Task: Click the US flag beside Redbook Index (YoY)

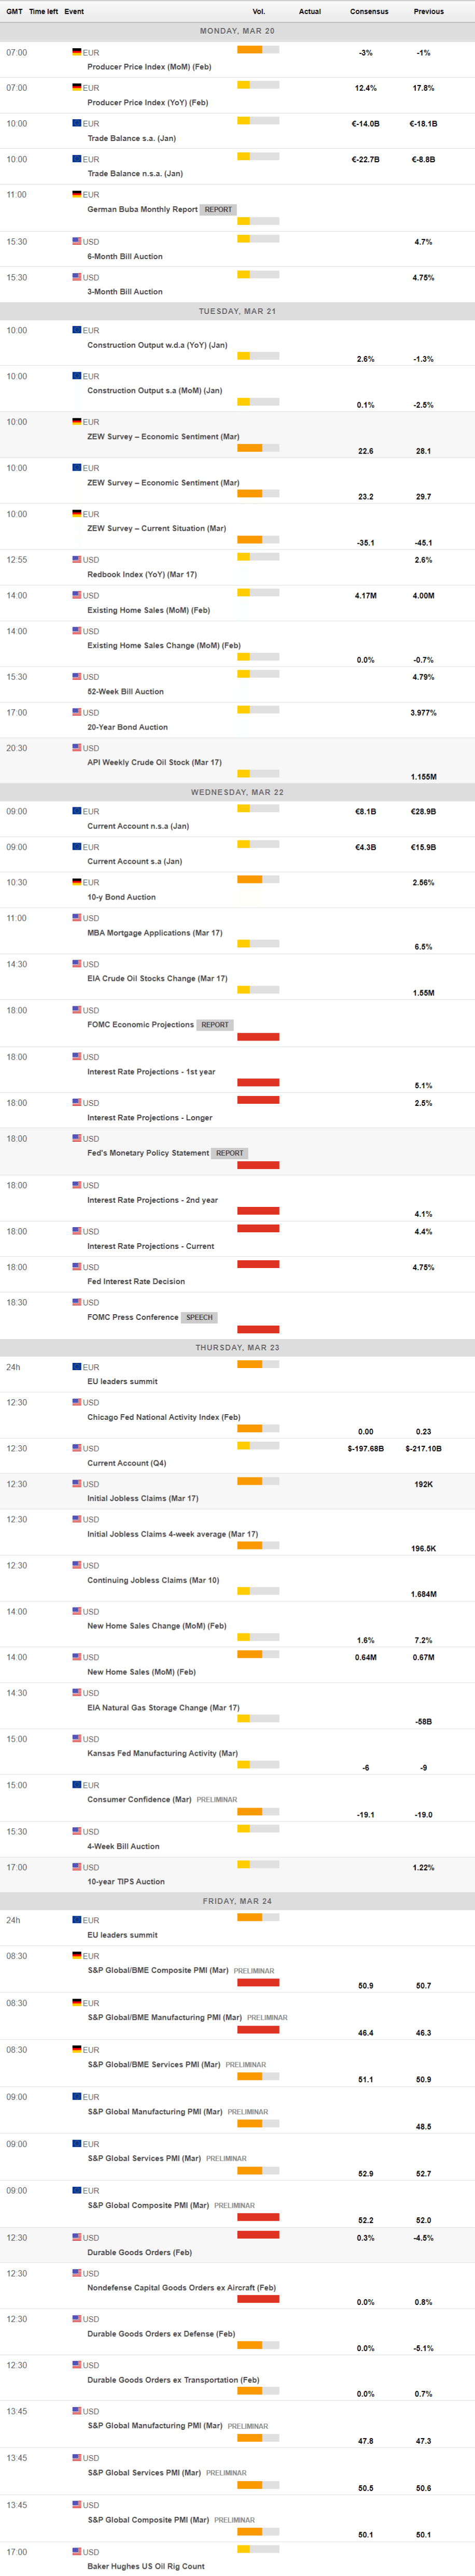Action: point(77,560)
